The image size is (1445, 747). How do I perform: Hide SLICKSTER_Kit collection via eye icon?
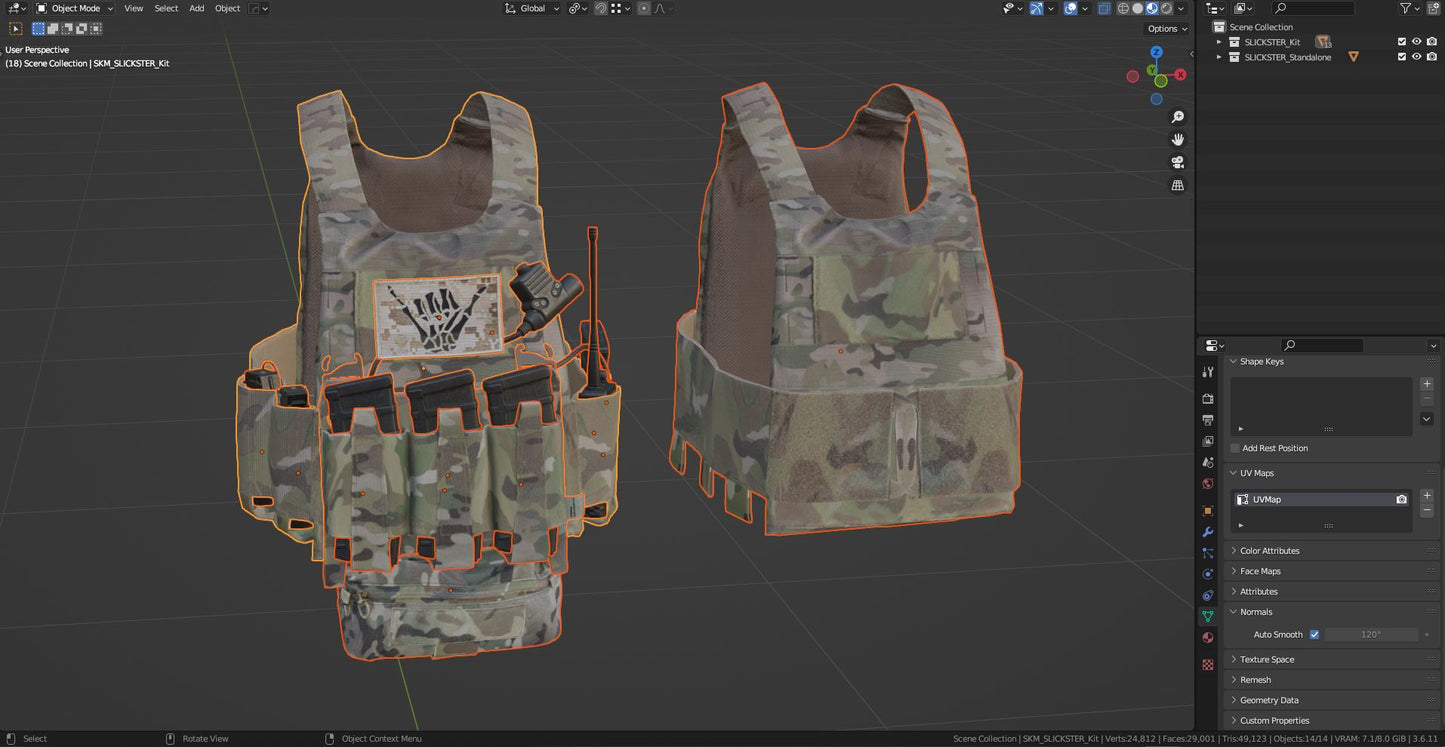click(1416, 42)
